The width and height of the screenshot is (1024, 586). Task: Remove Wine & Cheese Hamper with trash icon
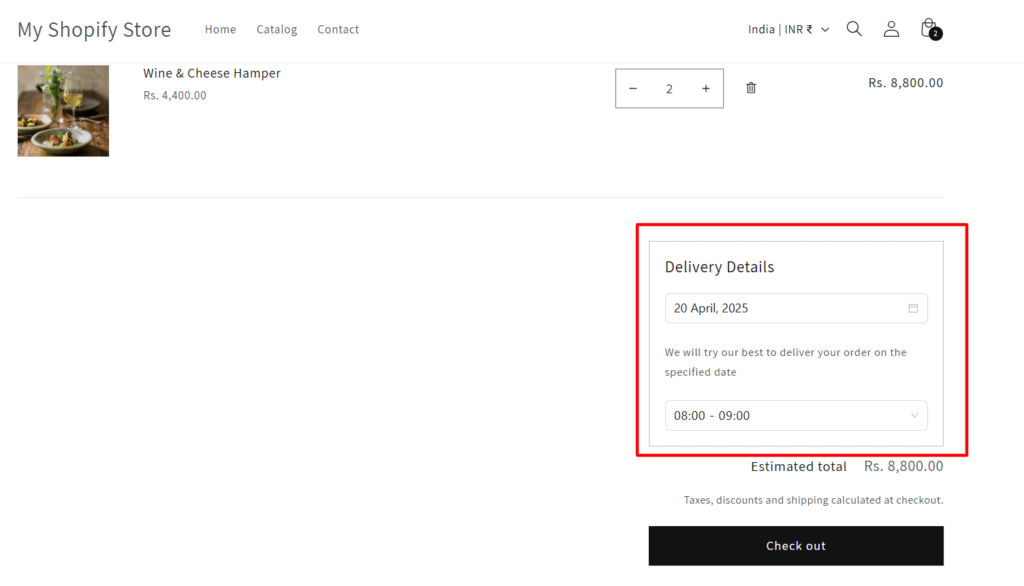[751, 88]
